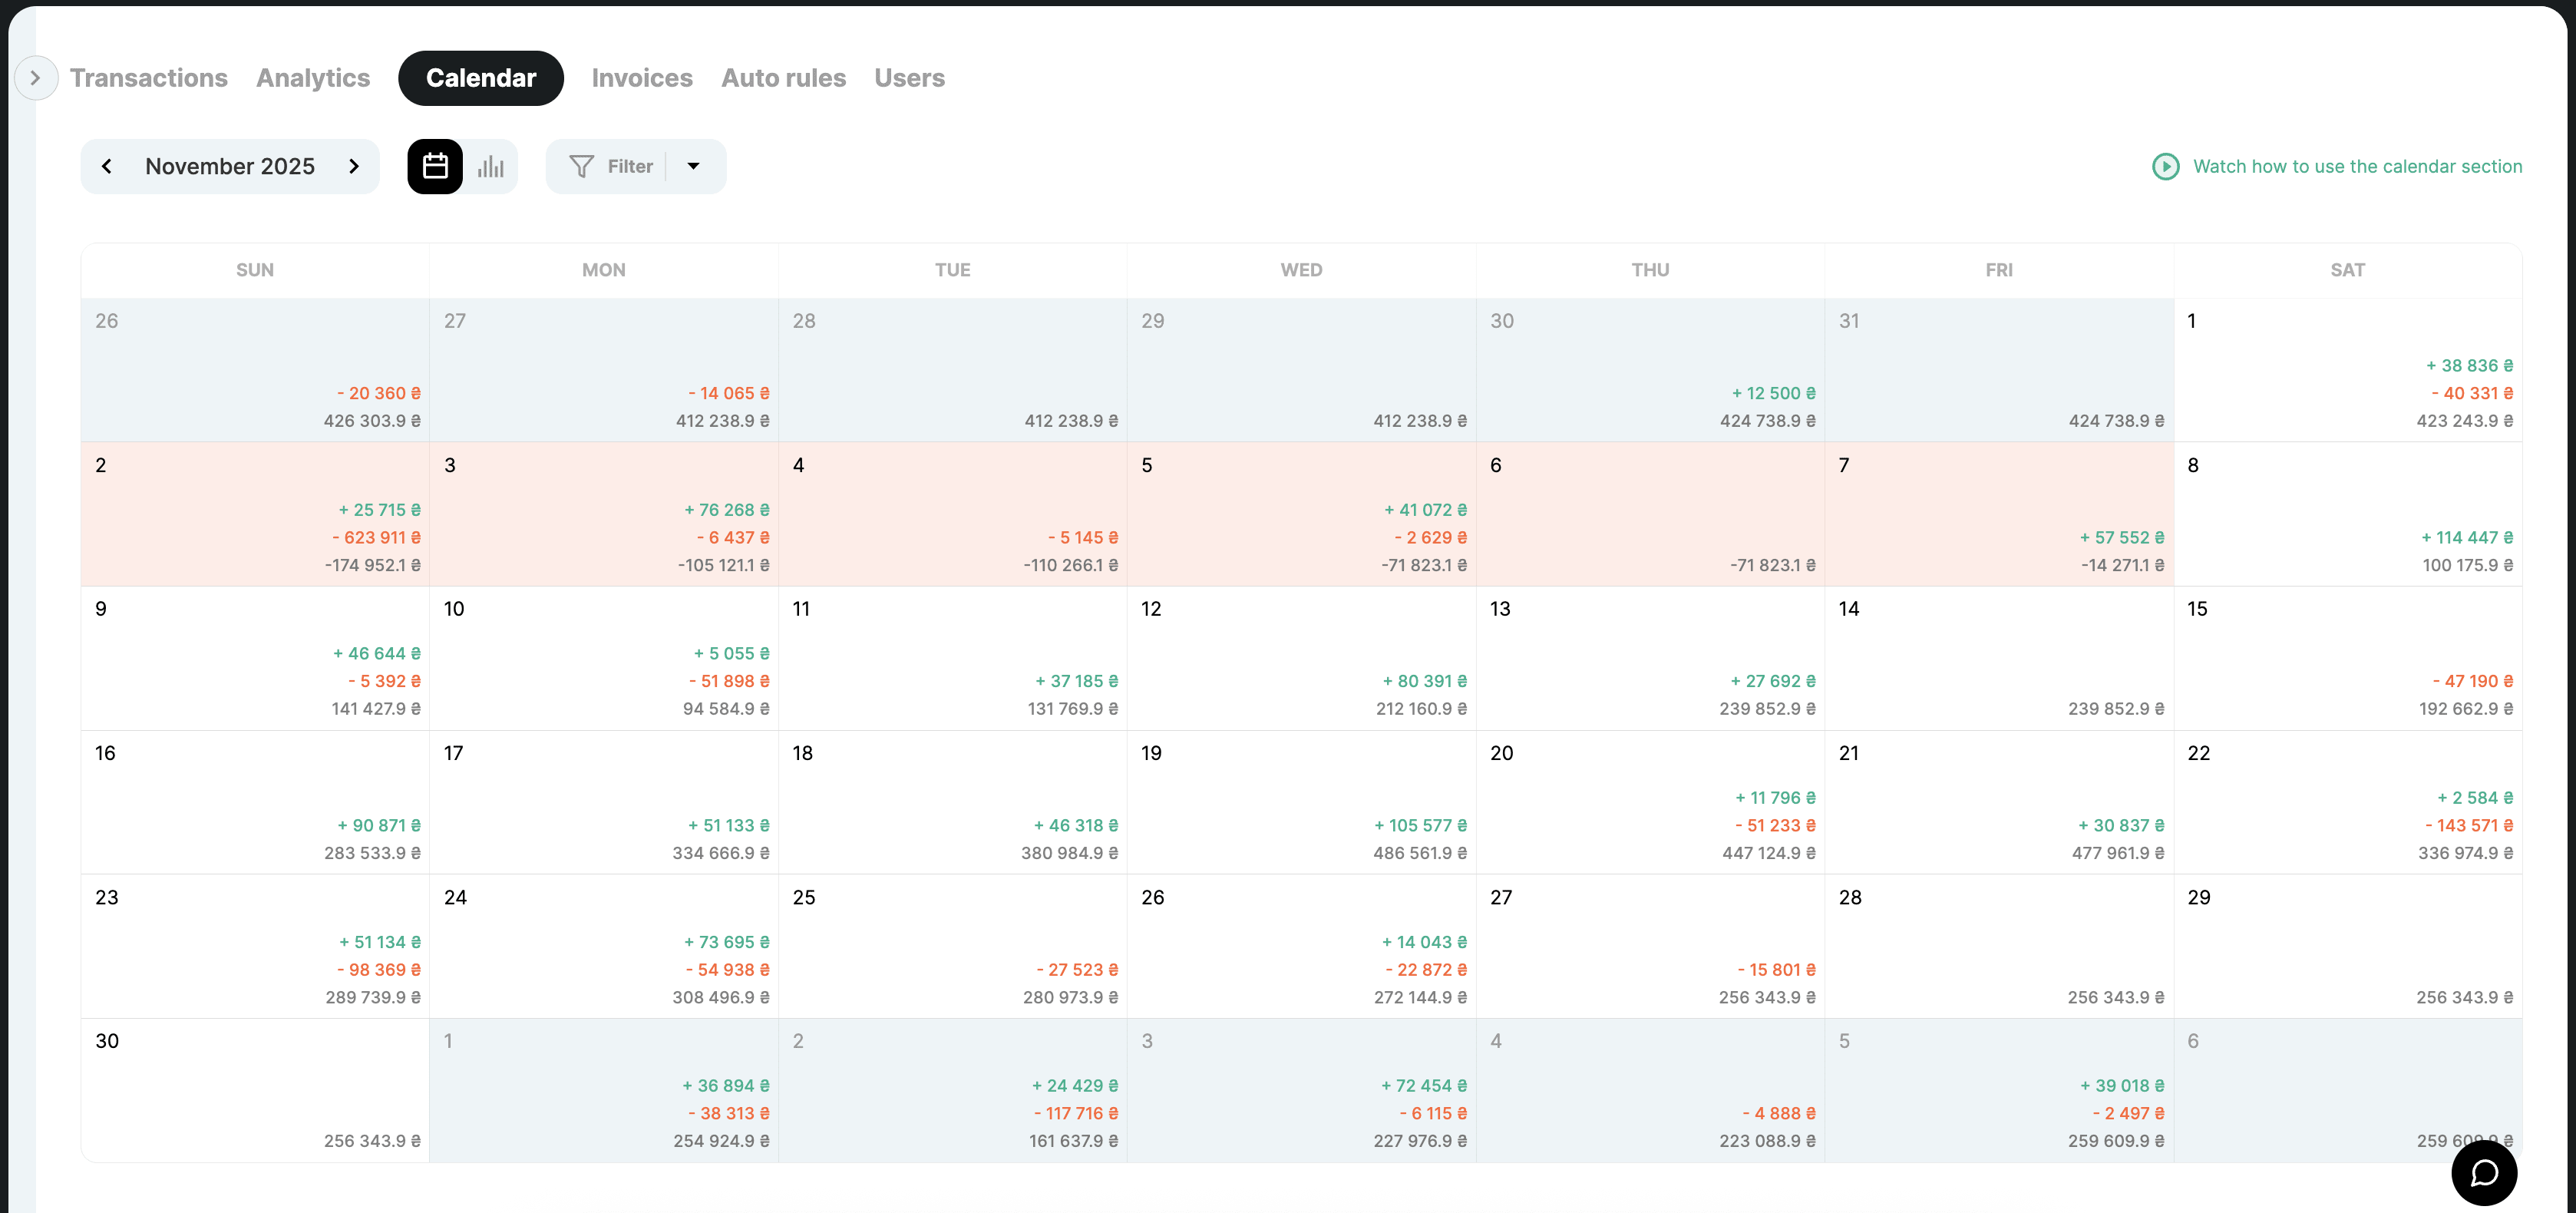Open the chat support bubble
Viewport: 2576px width, 1213px height.
pyautogui.click(x=2483, y=1172)
